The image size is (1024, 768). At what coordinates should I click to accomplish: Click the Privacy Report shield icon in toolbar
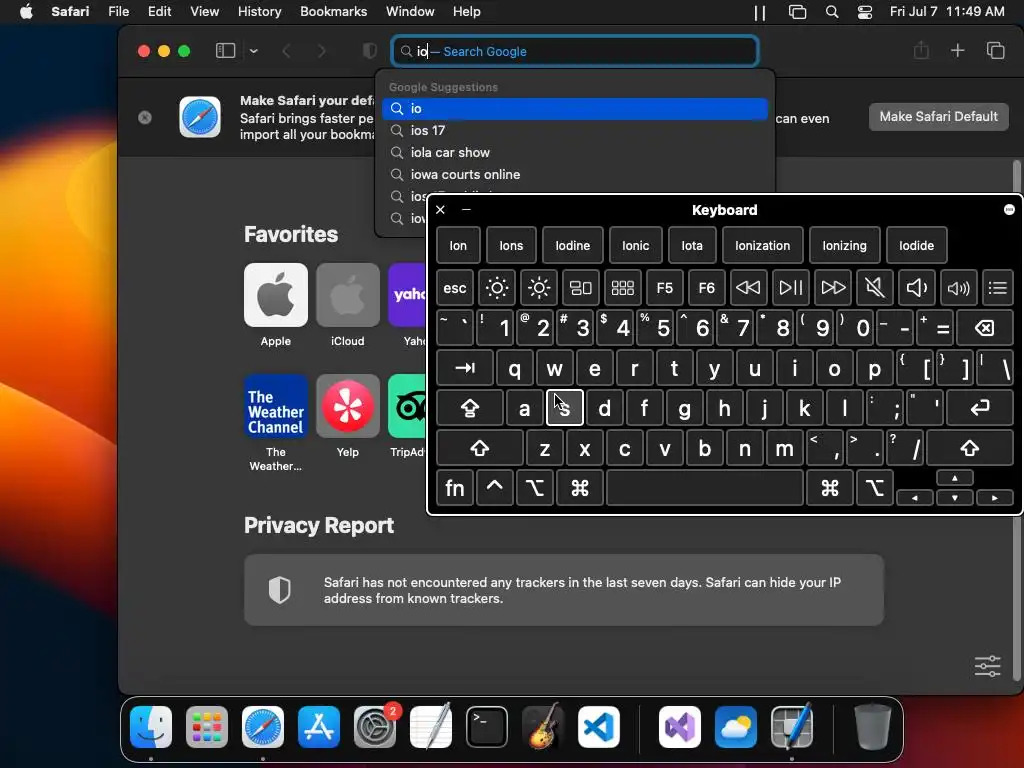click(370, 51)
